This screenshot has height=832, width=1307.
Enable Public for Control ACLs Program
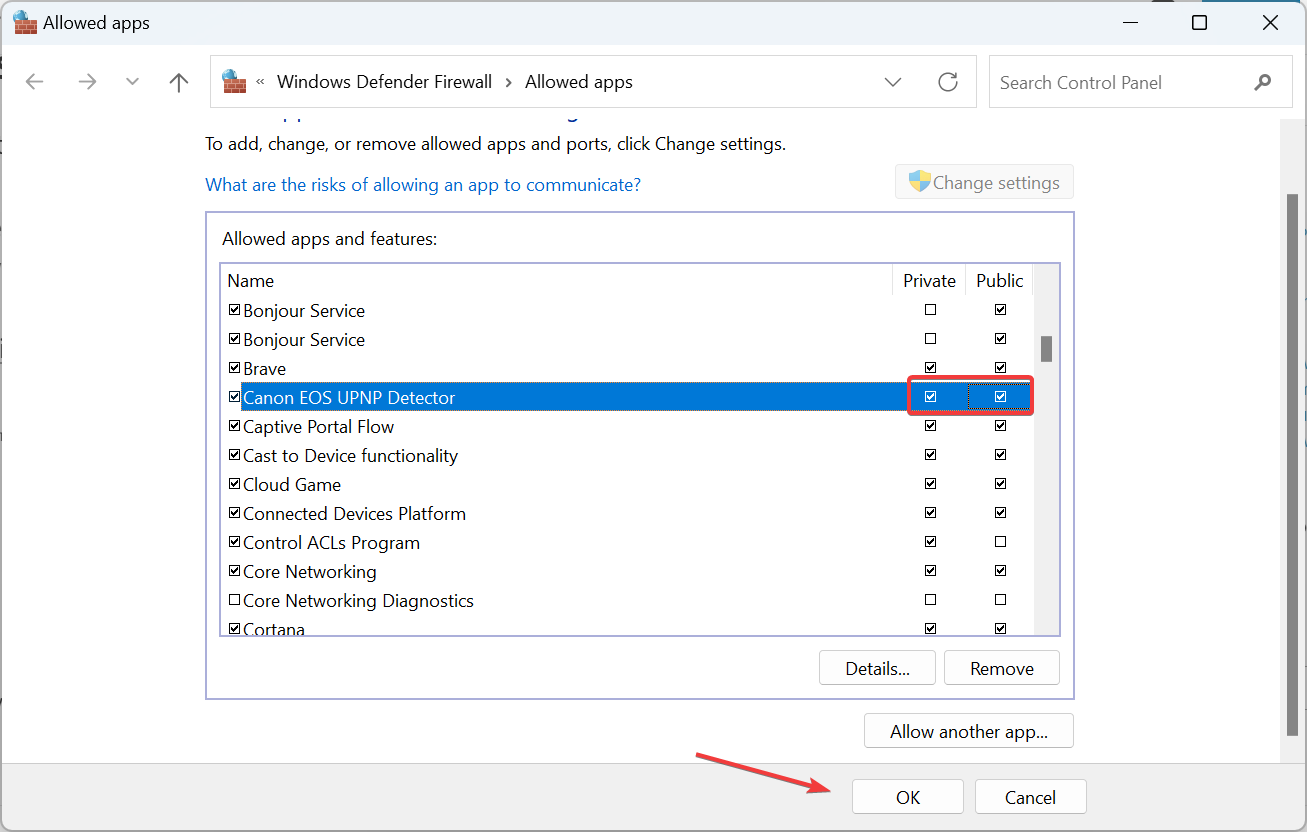click(x=1001, y=542)
